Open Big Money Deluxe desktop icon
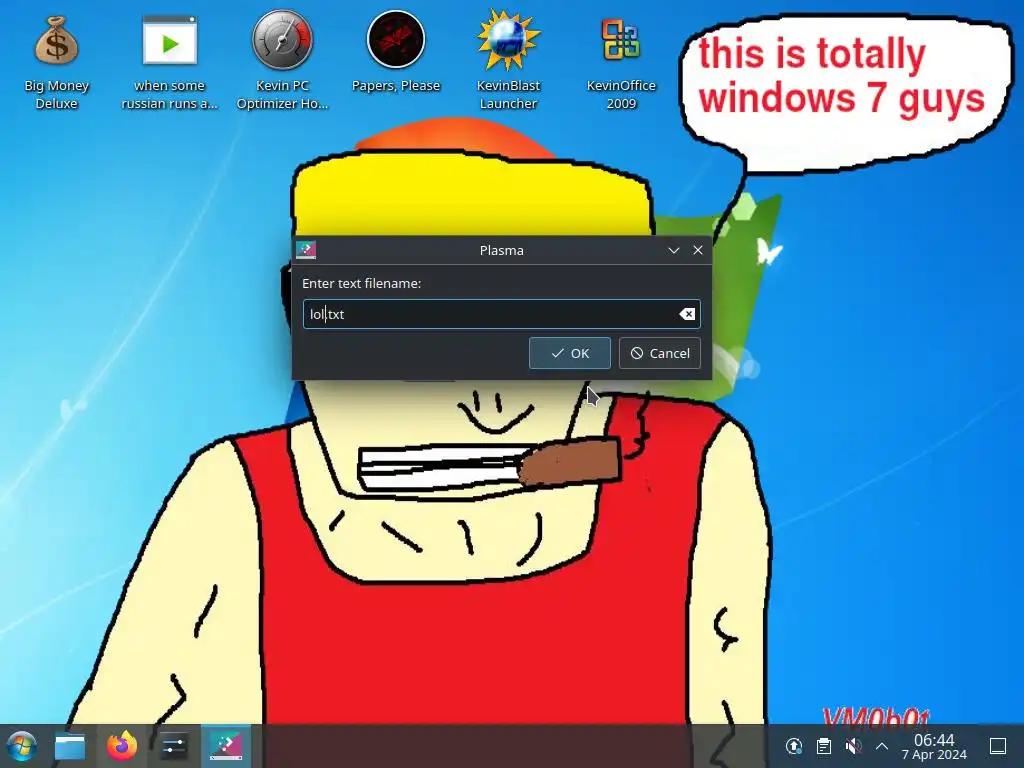Viewport: 1024px width, 768px height. click(x=56, y=62)
